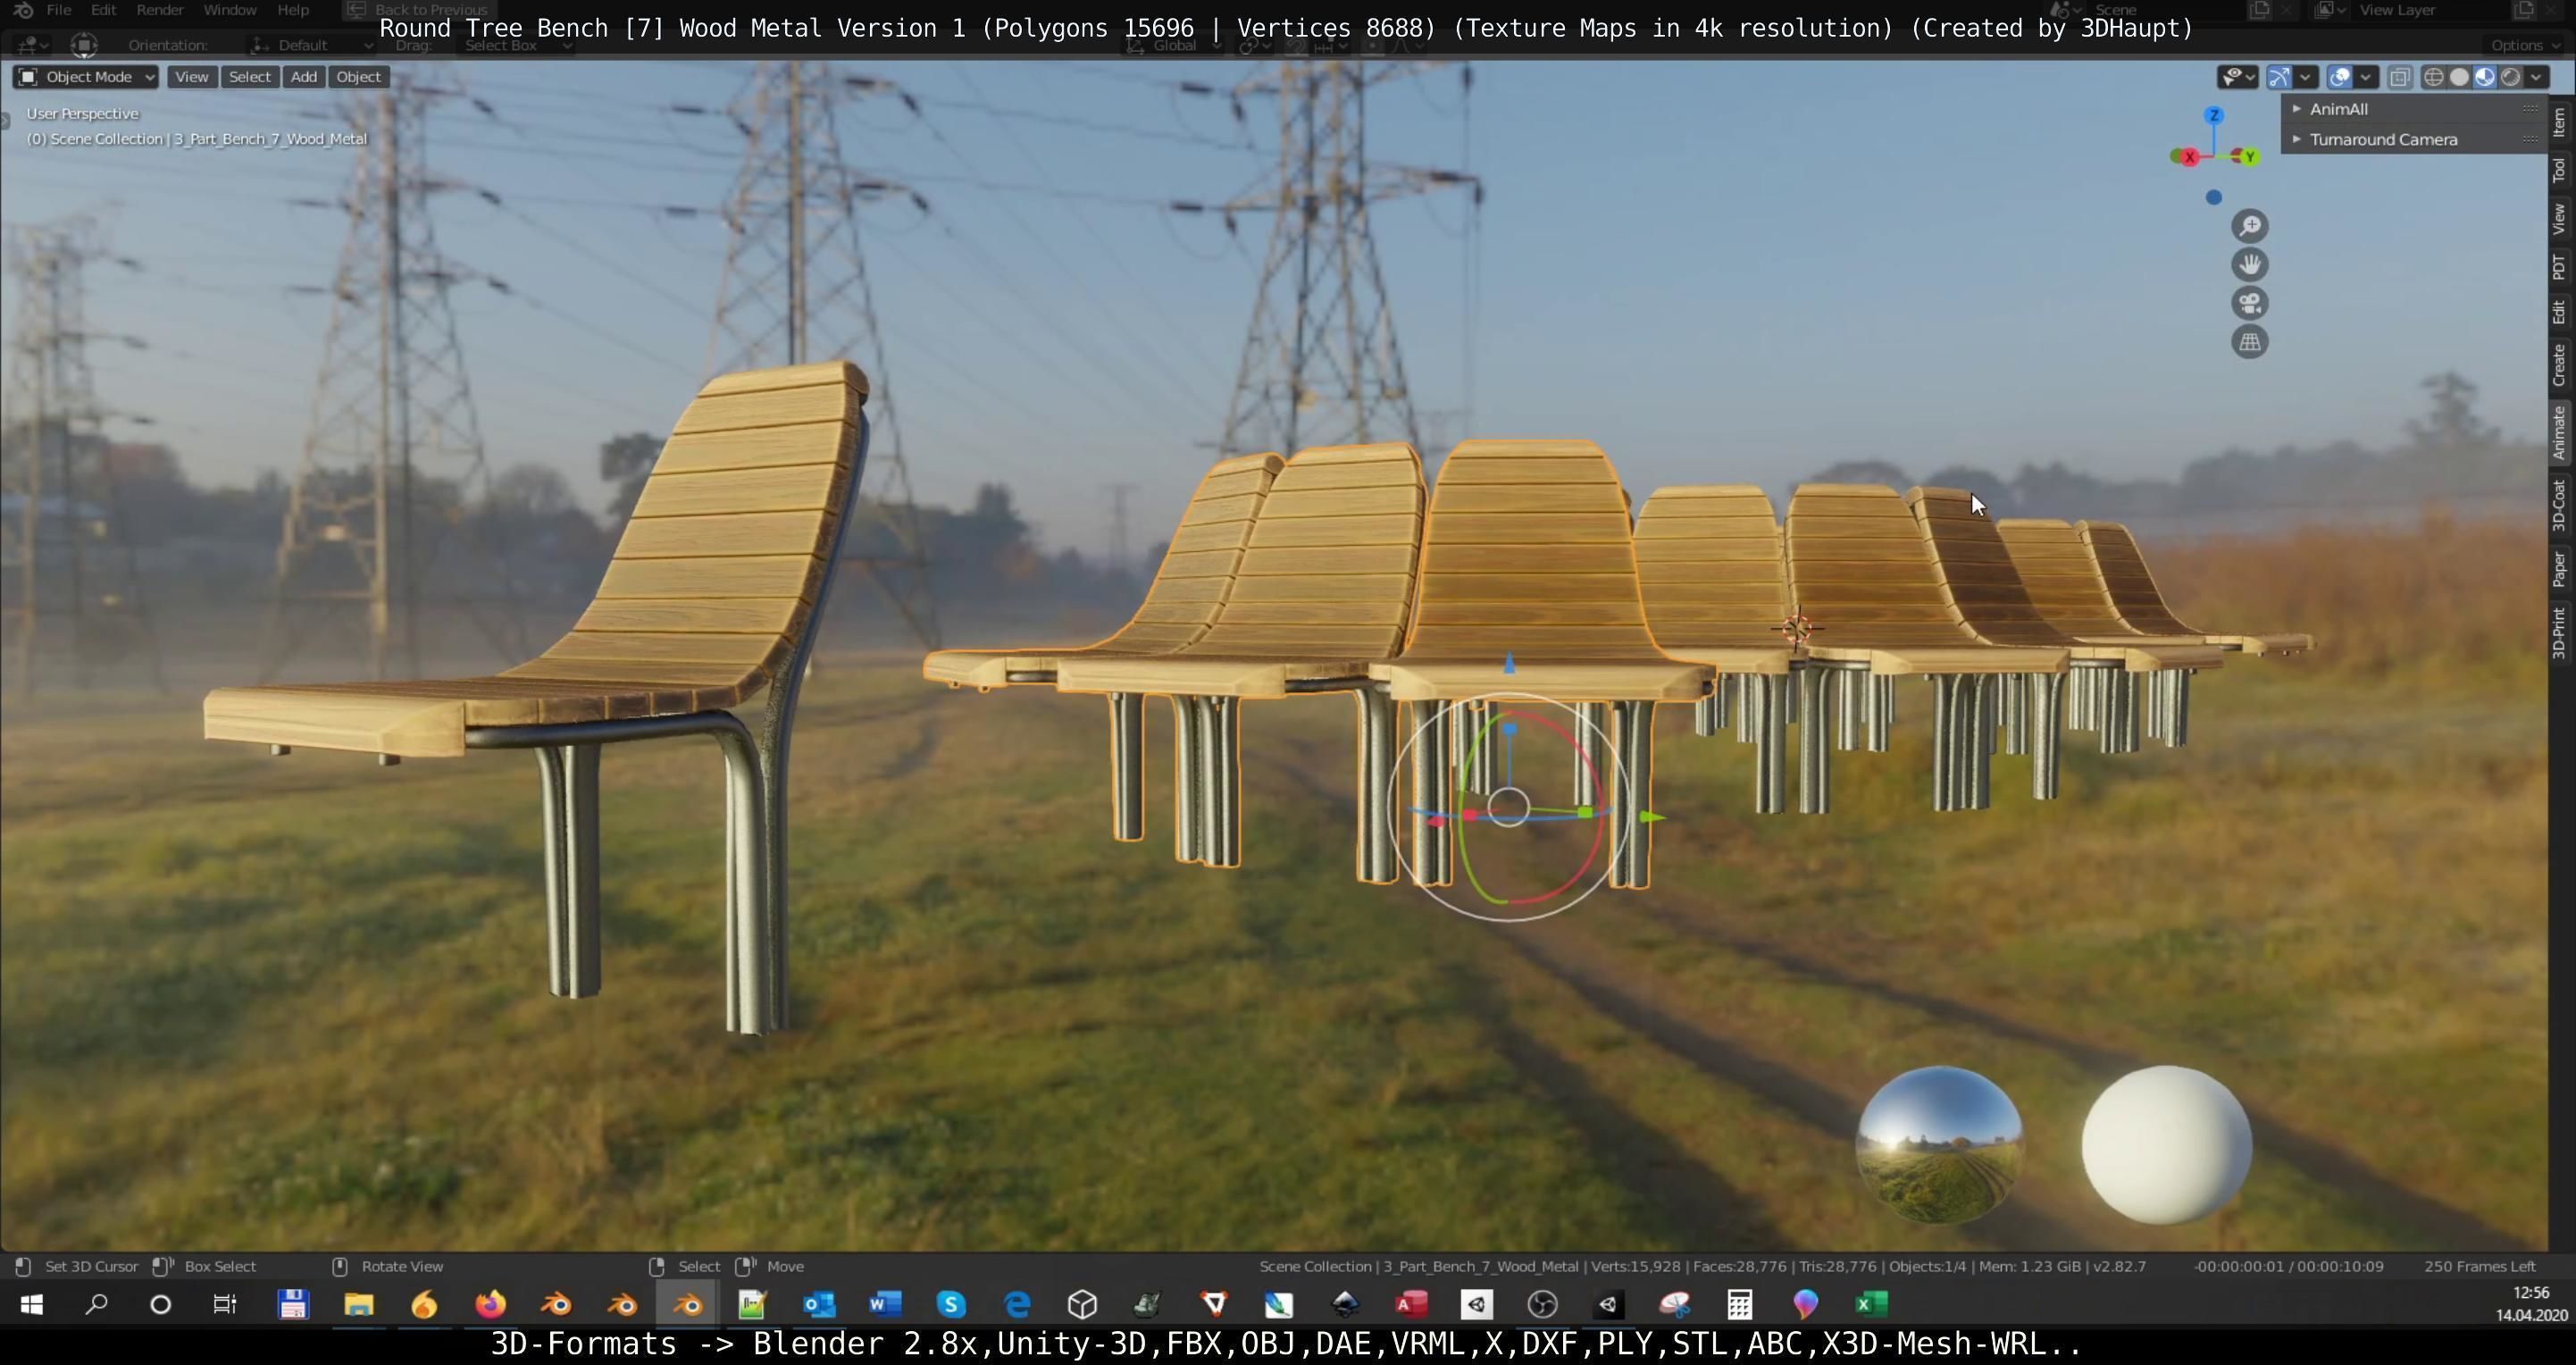Open the Select menu in header

(x=249, y=77)
